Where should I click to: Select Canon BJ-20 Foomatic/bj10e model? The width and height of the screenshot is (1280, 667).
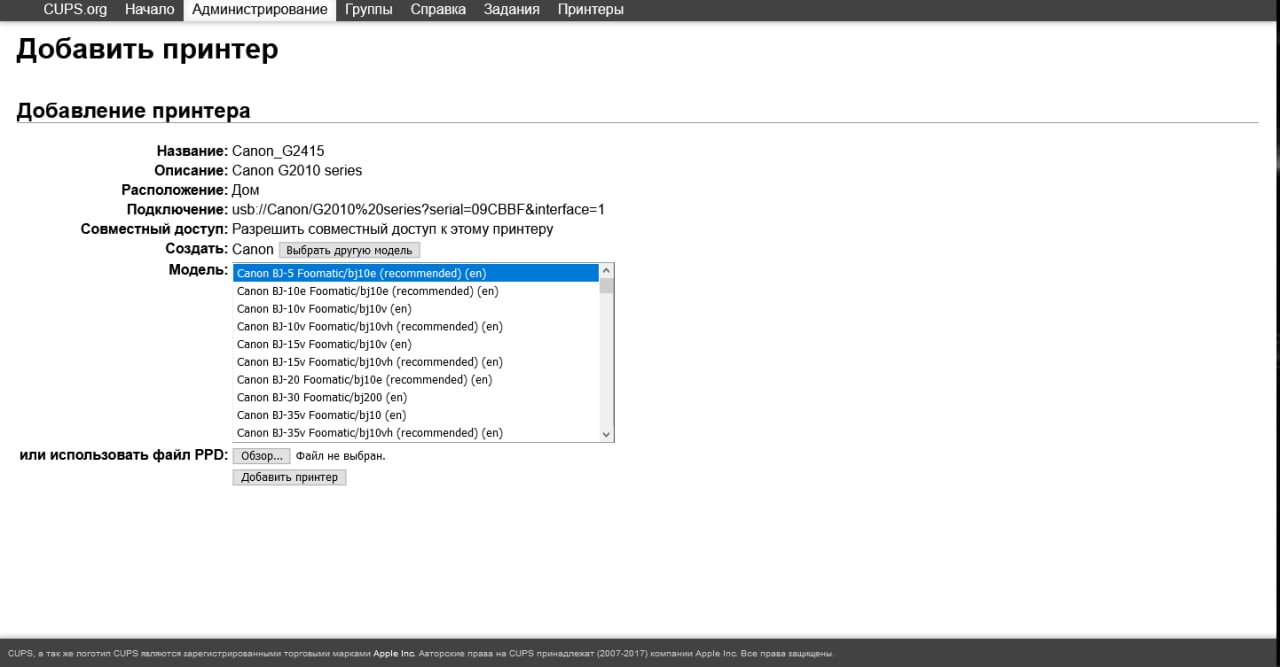pos(415,380)
